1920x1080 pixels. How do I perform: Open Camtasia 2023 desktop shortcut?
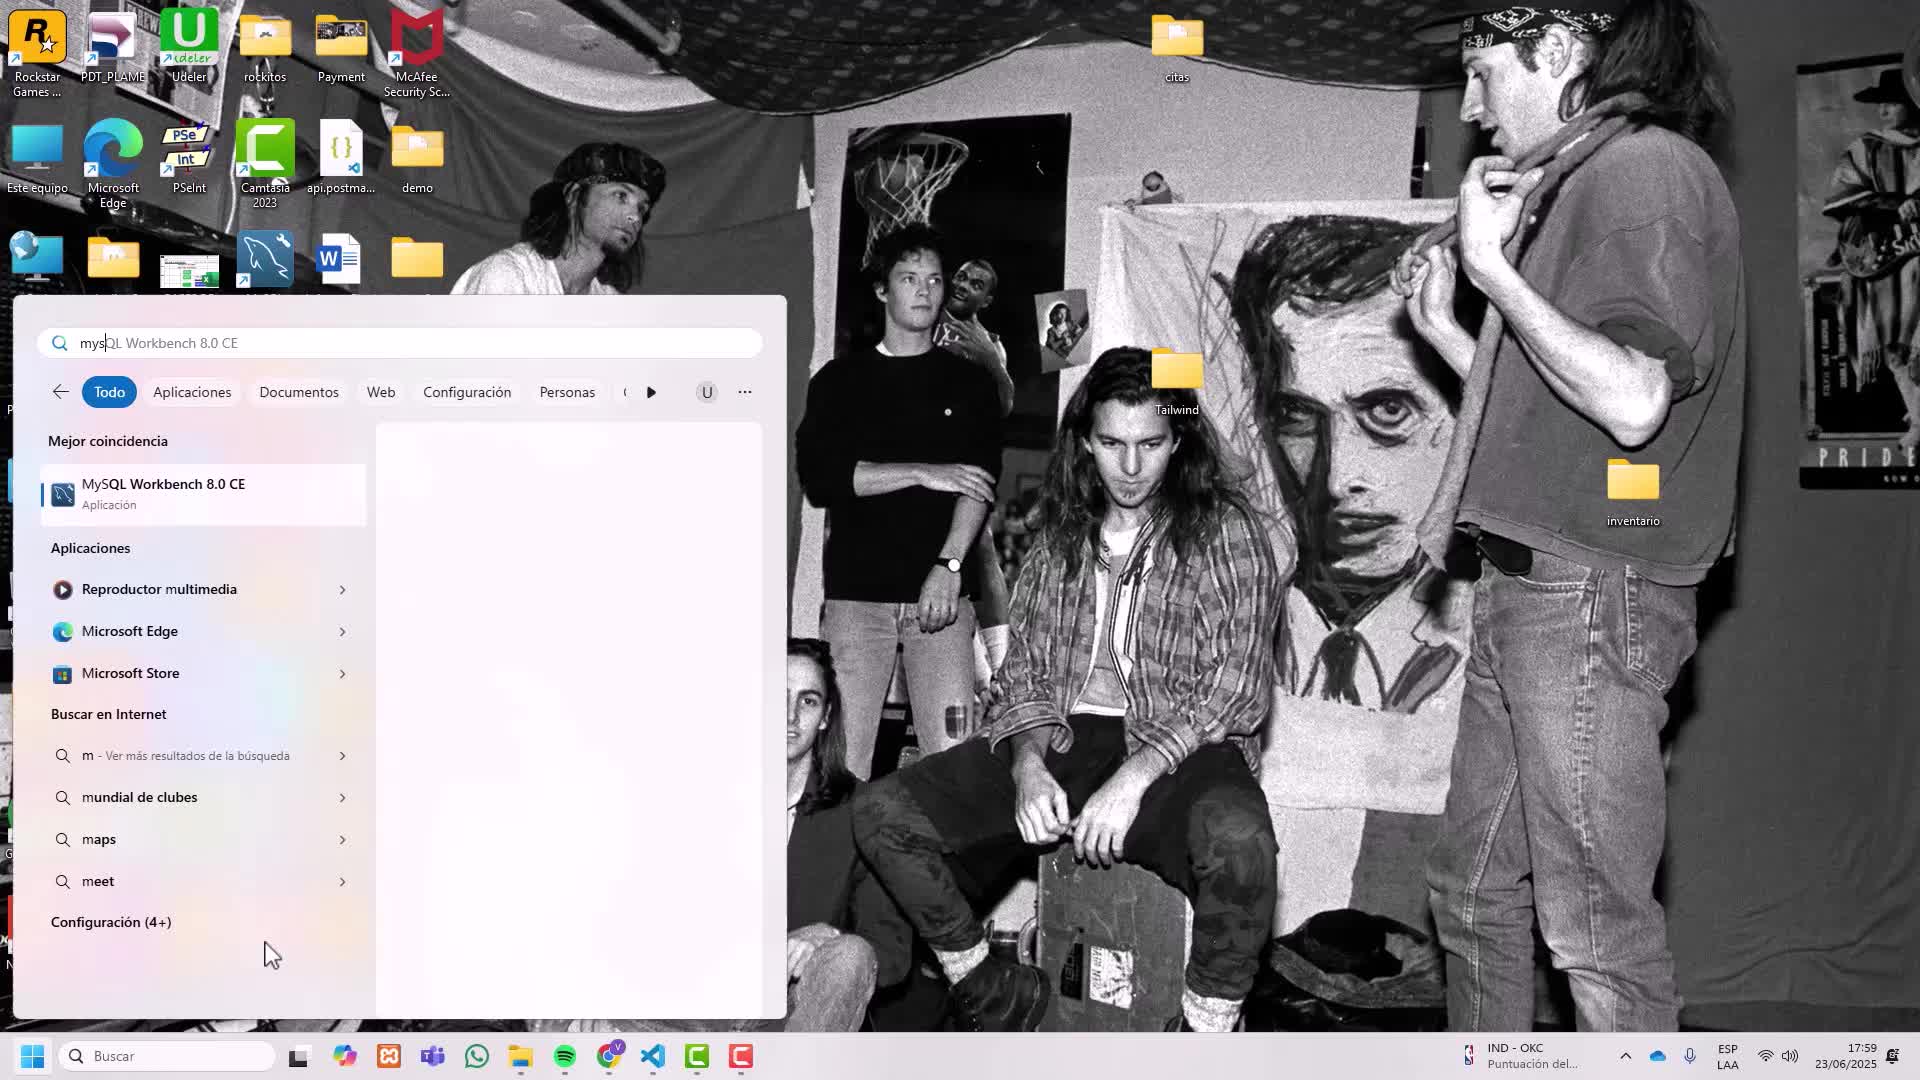[265, 165]
